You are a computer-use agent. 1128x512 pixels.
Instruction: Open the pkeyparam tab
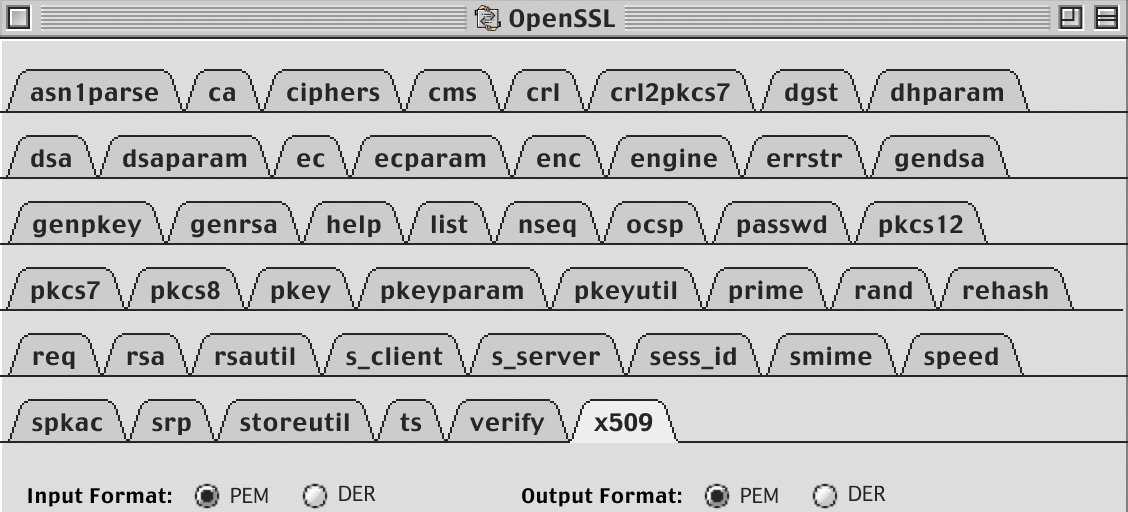tap(452, 290)
